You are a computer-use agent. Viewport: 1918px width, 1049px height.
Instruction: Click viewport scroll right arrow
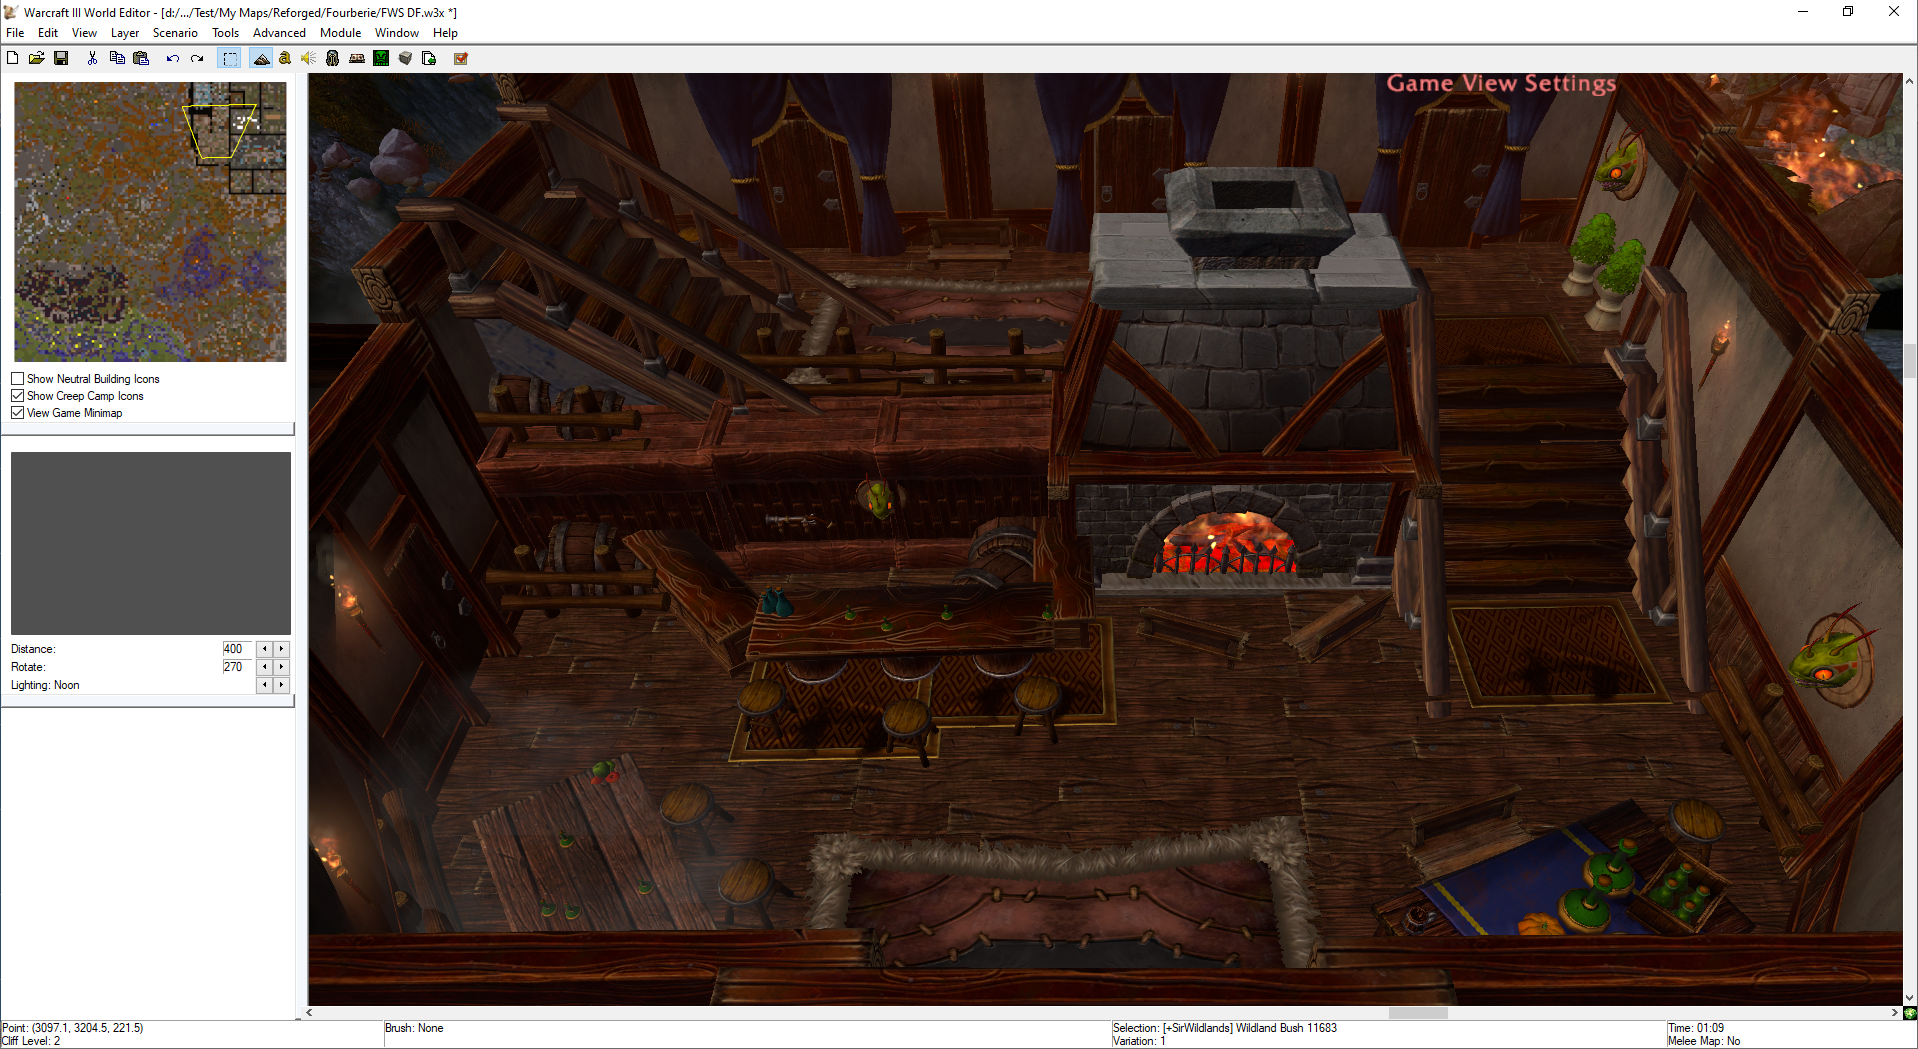1895,1013
